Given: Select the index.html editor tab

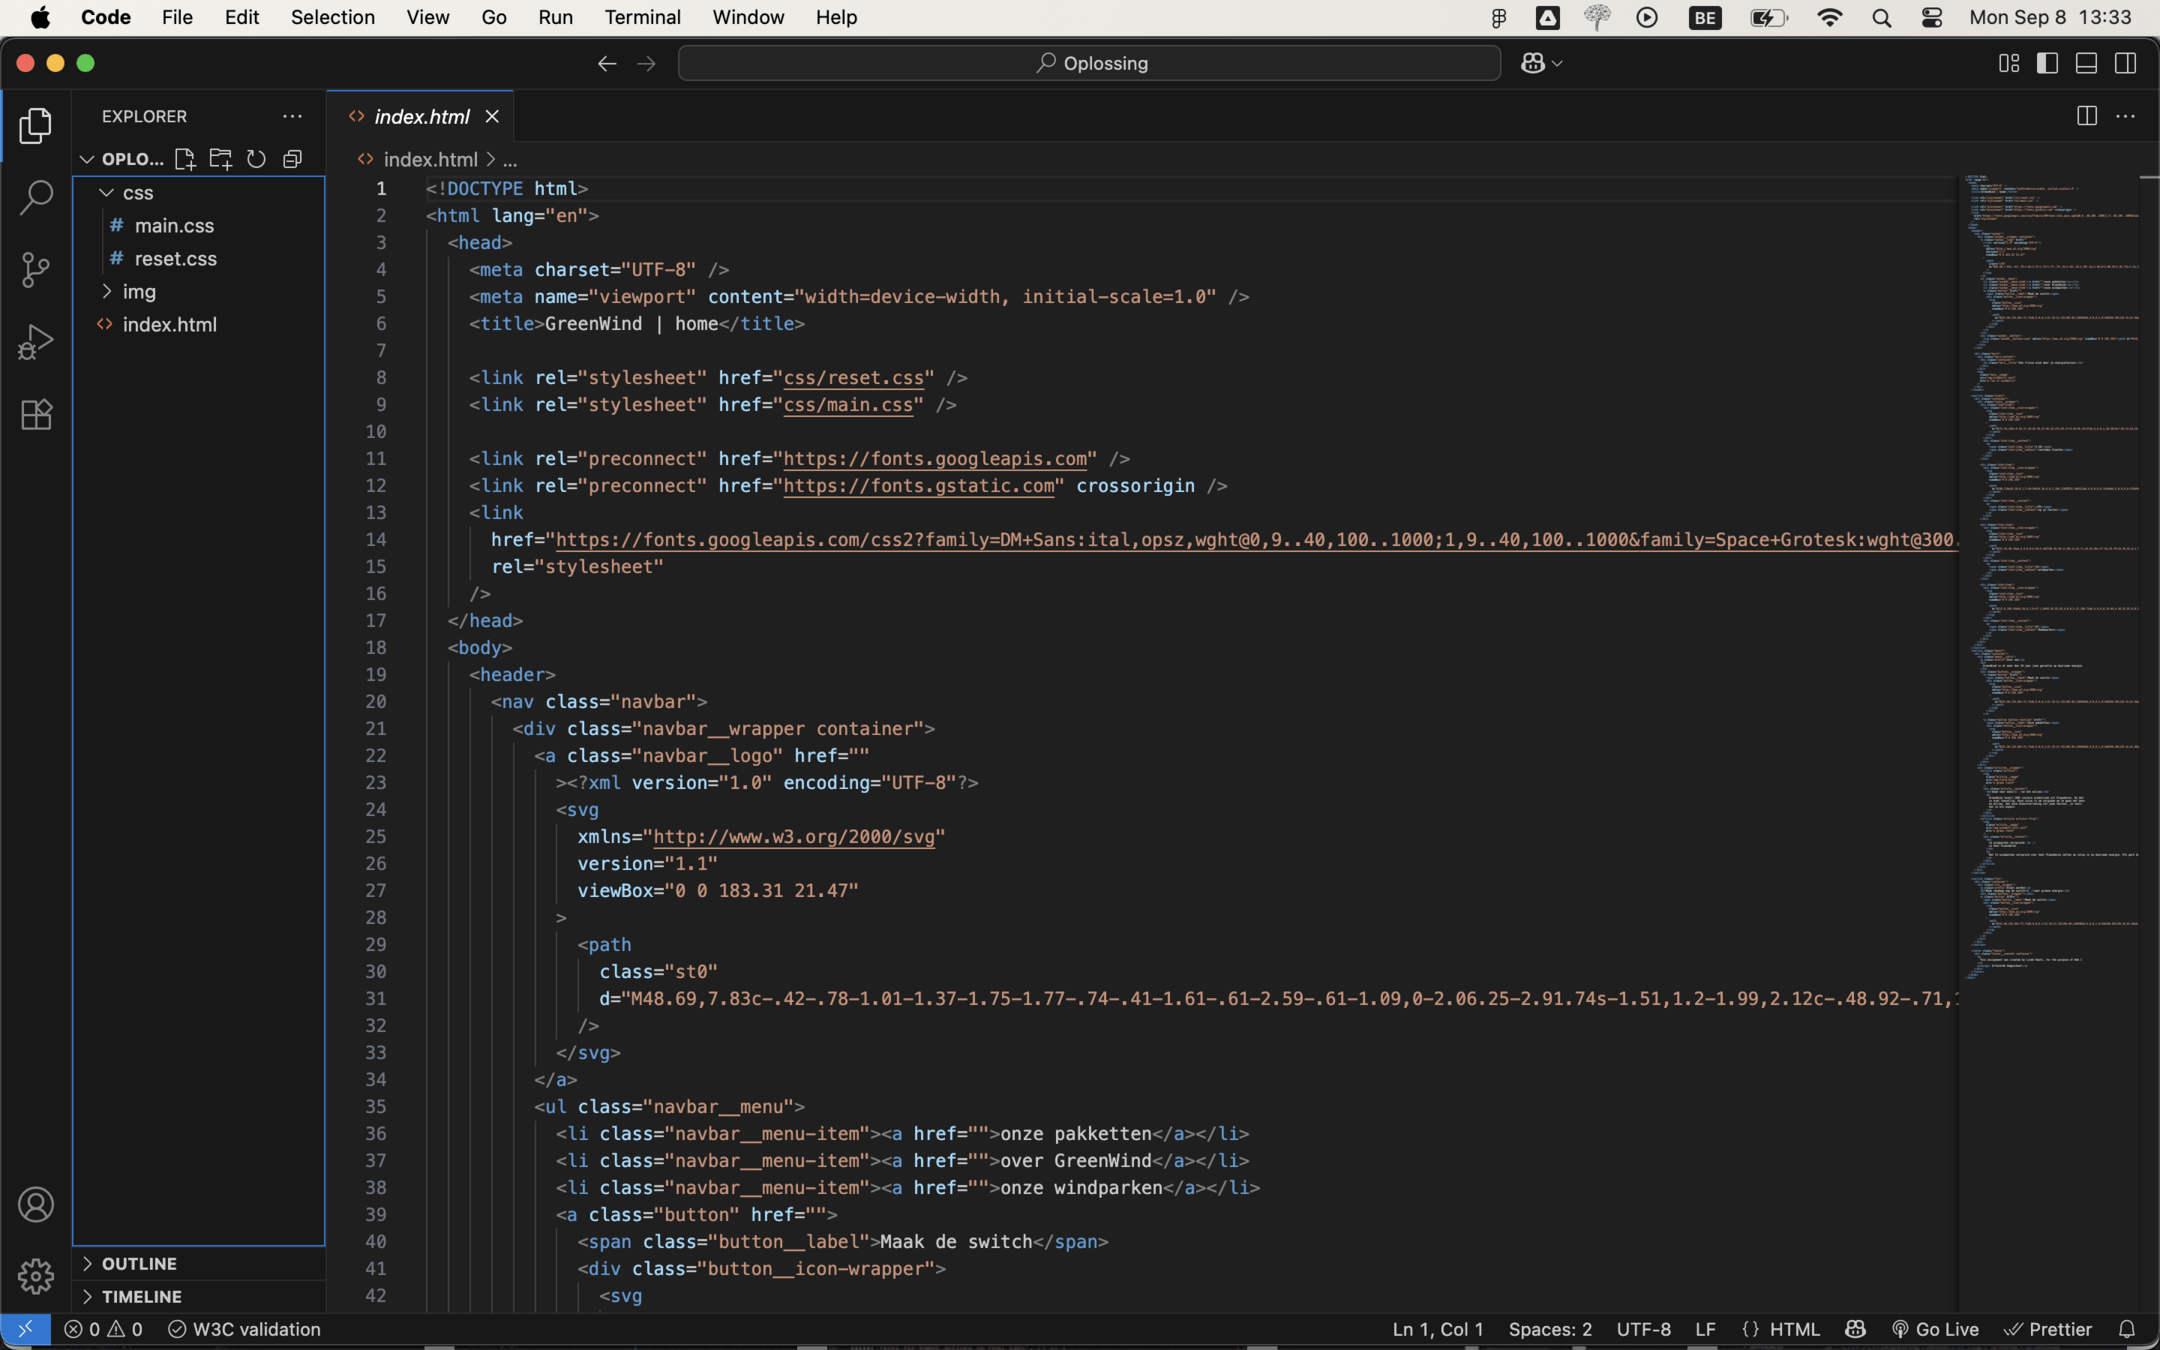Looking at the screenshot, I should click(x=421, y=117).
